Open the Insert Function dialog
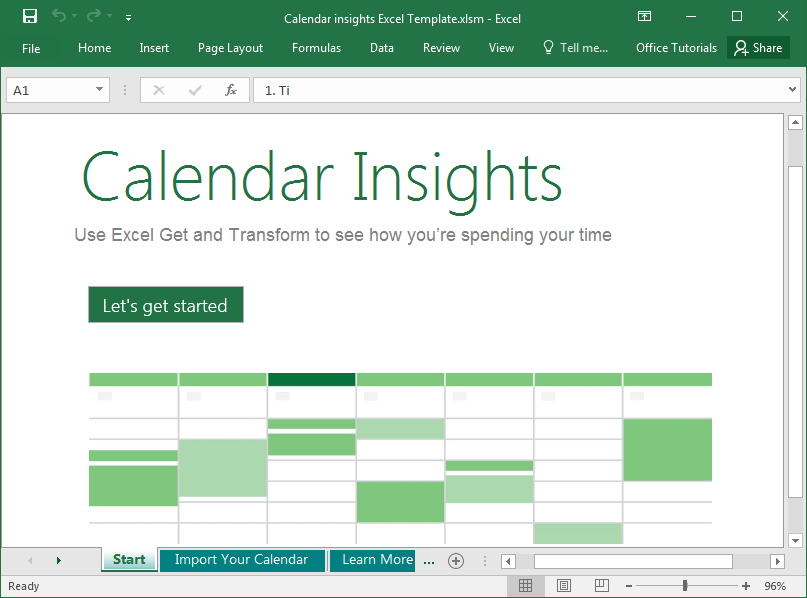 pyautogui.click(x=231, y=90)
